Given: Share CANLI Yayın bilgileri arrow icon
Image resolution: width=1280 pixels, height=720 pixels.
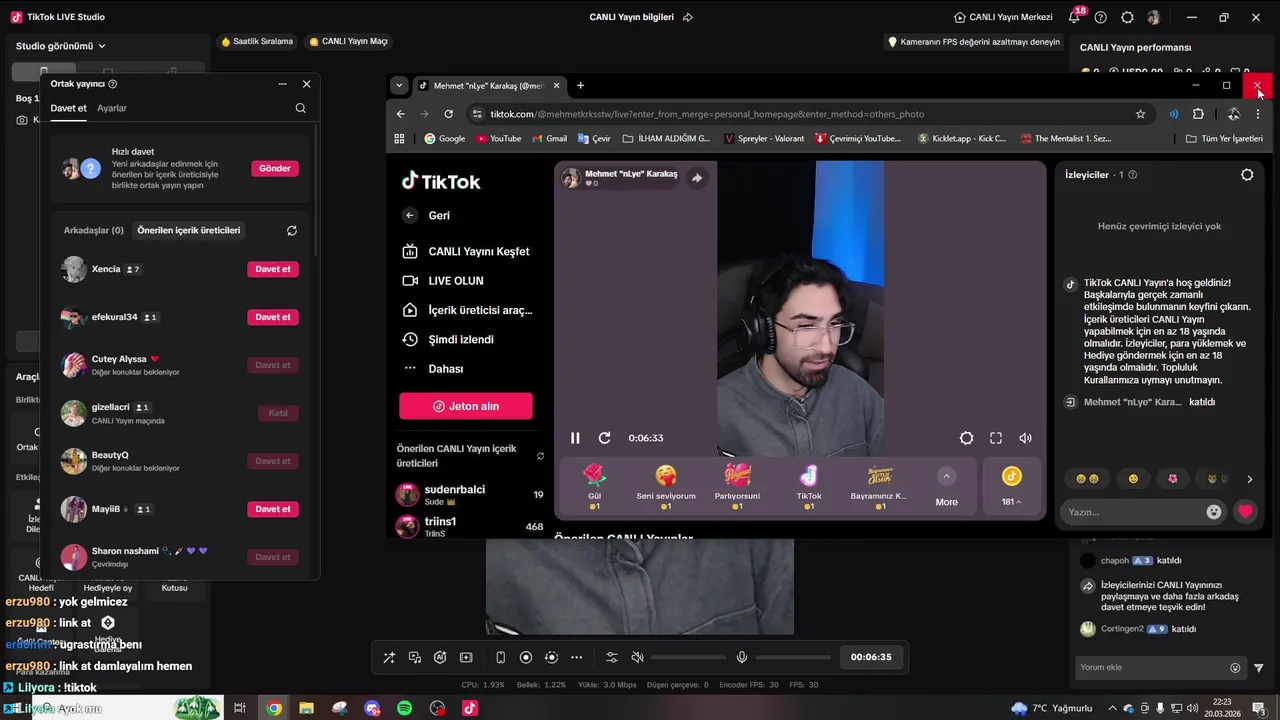Looking at the screenshot, I should [x=688, y=17].
